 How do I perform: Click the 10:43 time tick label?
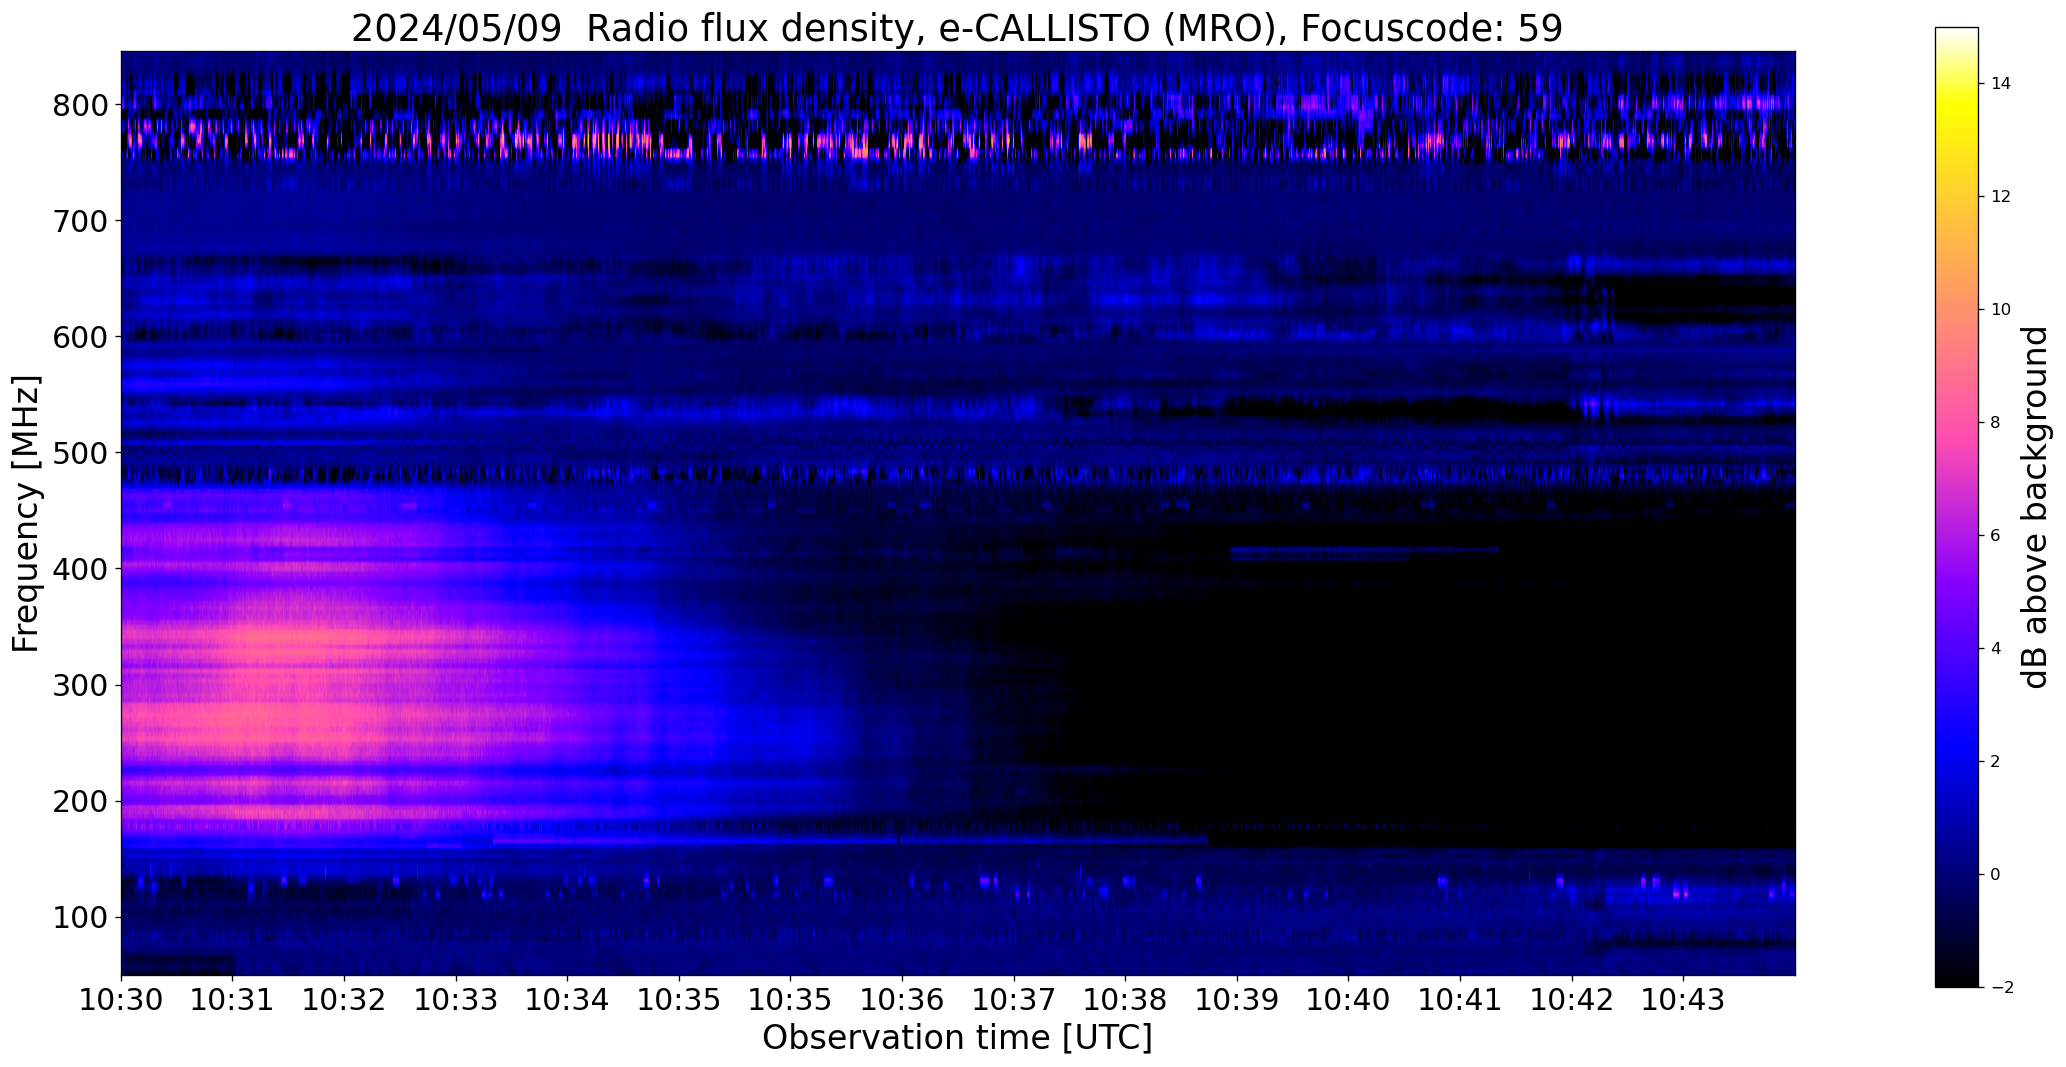[1684, 1000]
